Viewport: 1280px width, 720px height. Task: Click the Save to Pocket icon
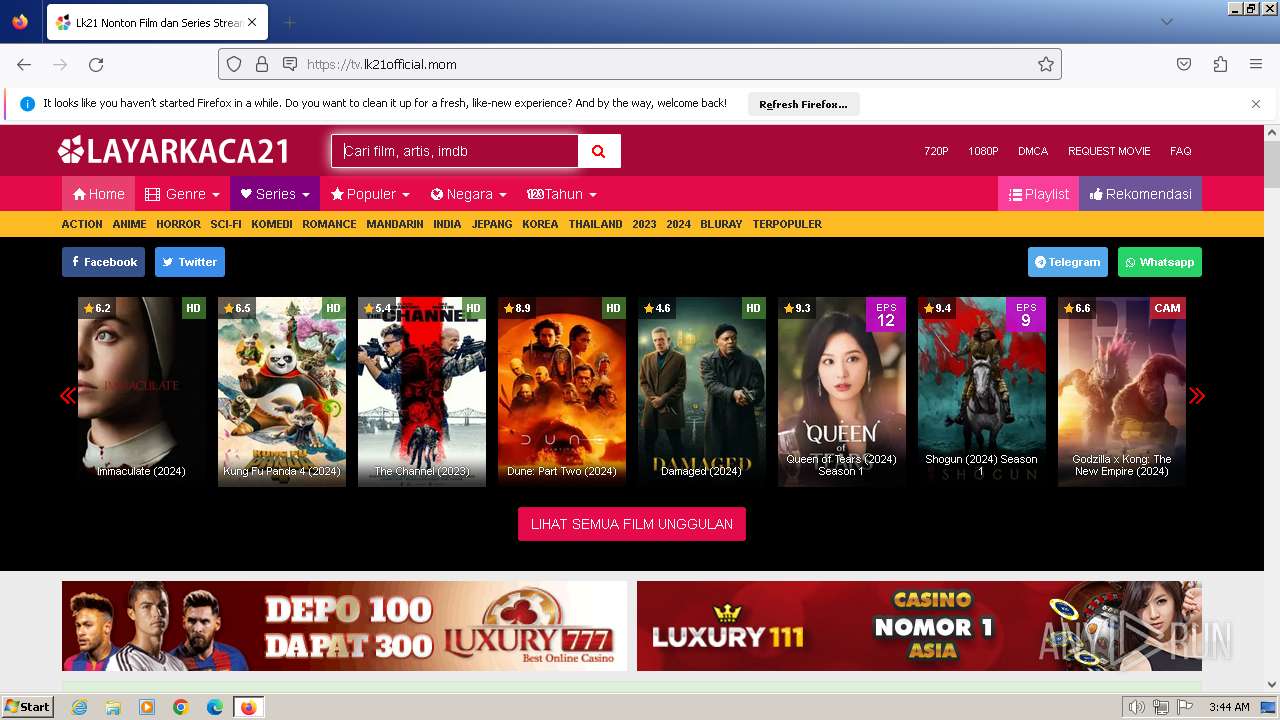pyautogui.click(x=1184, y=64)
